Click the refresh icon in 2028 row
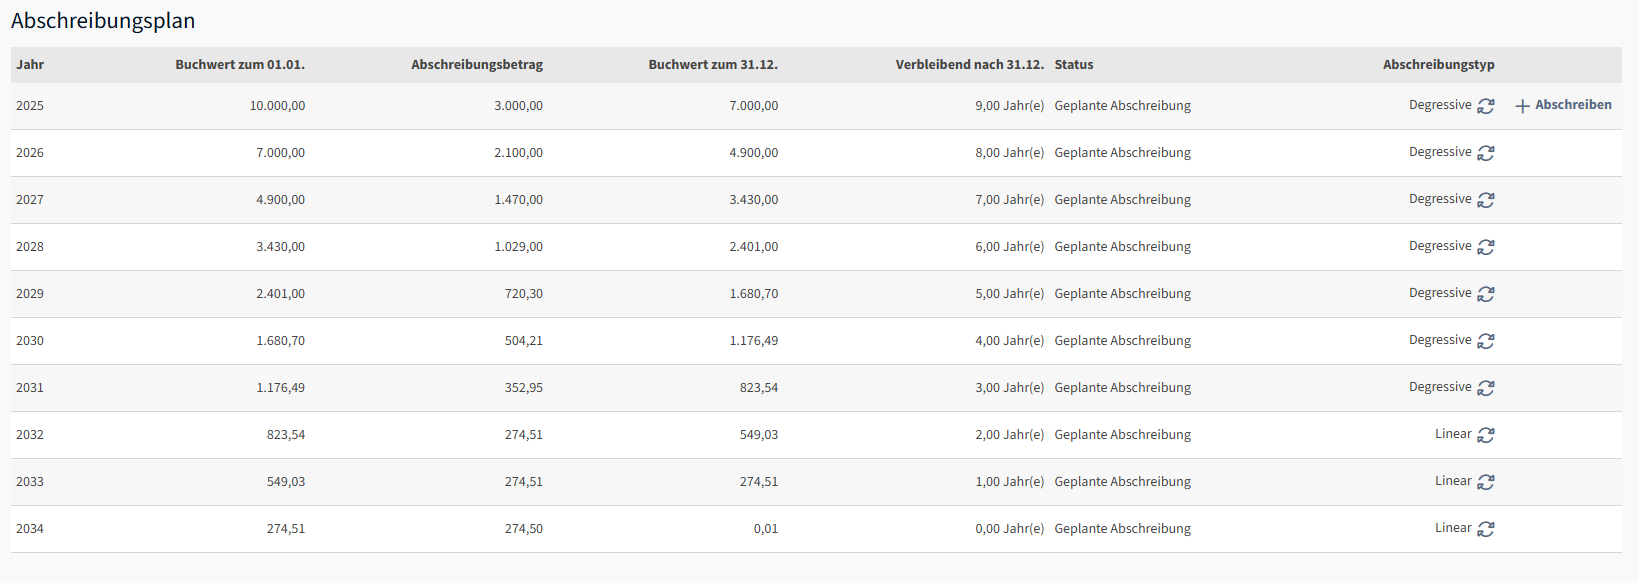1639x583 pixels. click(x=1486, y=247)
